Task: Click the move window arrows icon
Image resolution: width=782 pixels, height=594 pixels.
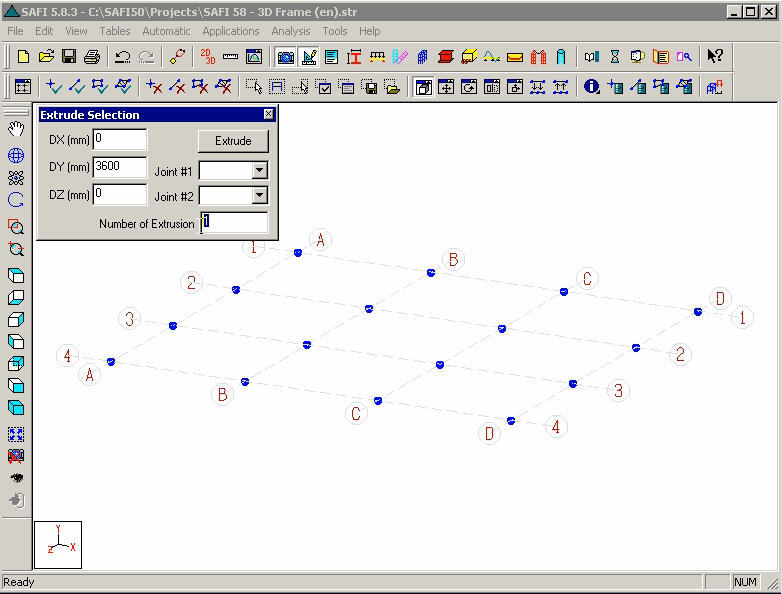Action: [446, 87]
